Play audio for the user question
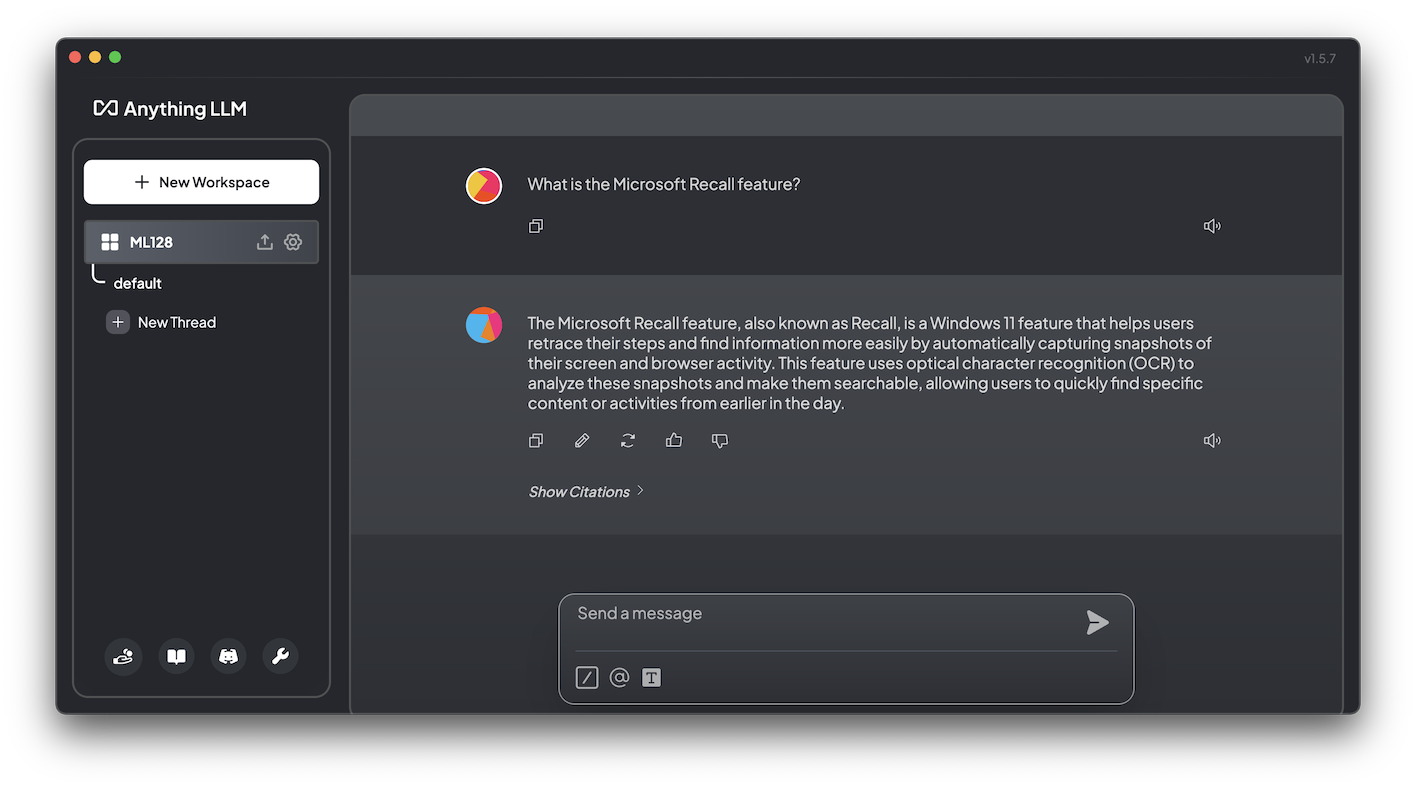The image size is (1416, 788). tap(1212, 226)
